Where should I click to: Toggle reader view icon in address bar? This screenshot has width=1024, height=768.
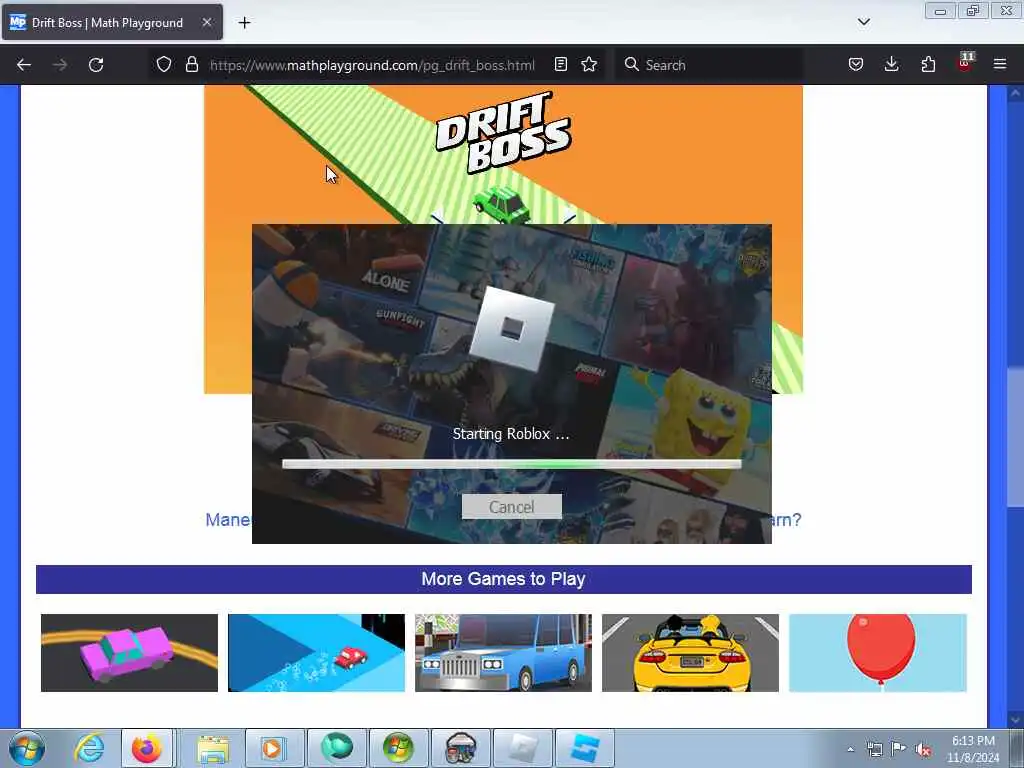560,65
